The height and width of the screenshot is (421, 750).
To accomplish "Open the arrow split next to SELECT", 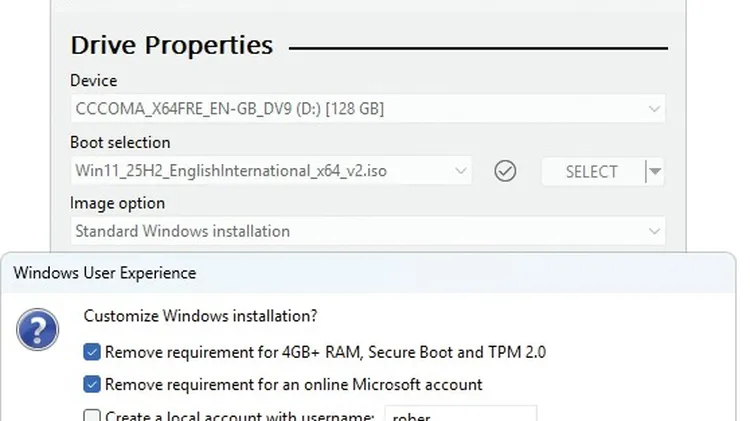I will point(654,172).
